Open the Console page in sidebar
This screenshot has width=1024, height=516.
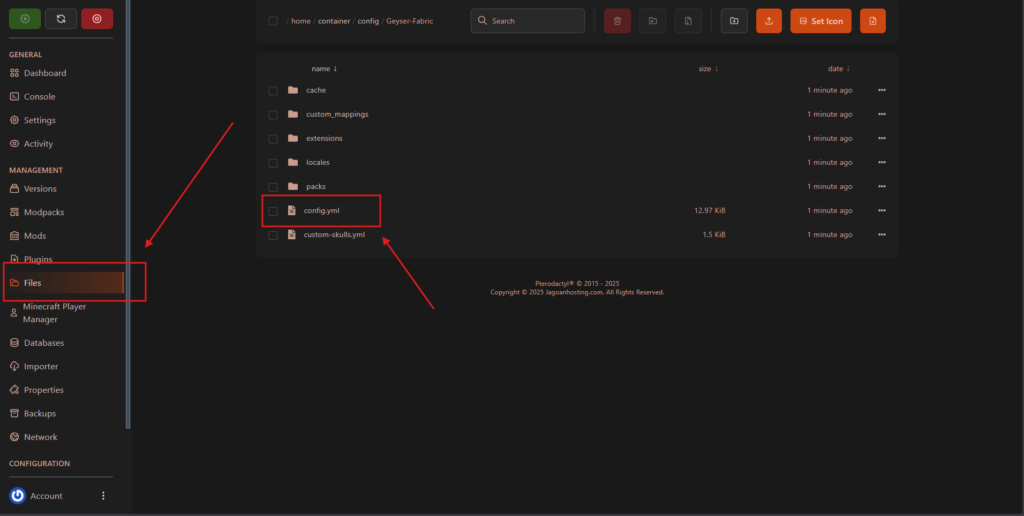pos(40,97)
